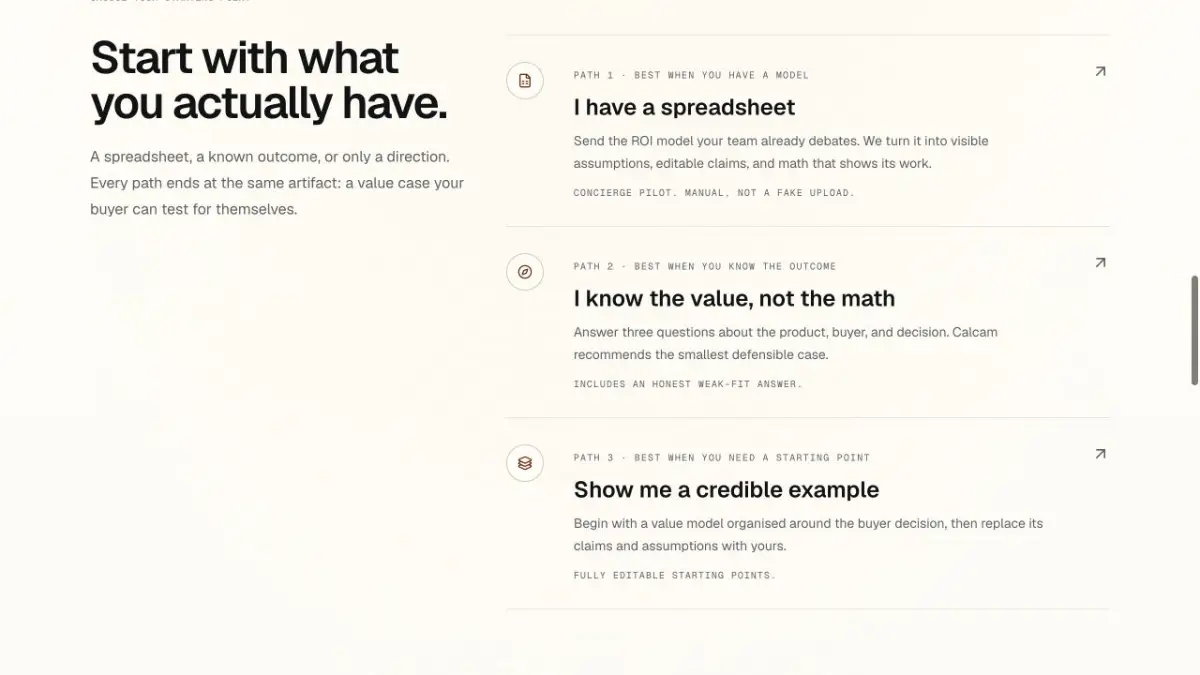1200x675 pixels.
Task: Select "I know the value, not the math"
Action: 734,298
